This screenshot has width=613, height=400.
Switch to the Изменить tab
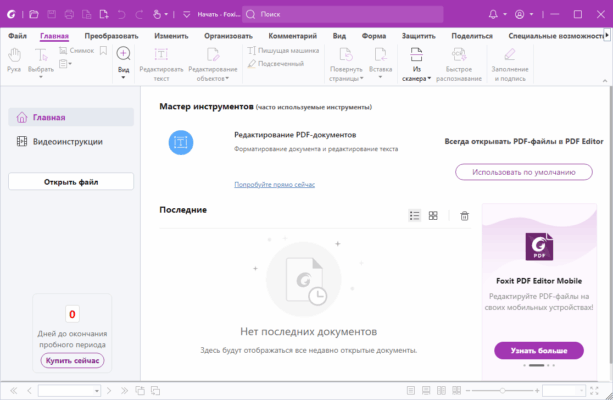tap(171, 36)
